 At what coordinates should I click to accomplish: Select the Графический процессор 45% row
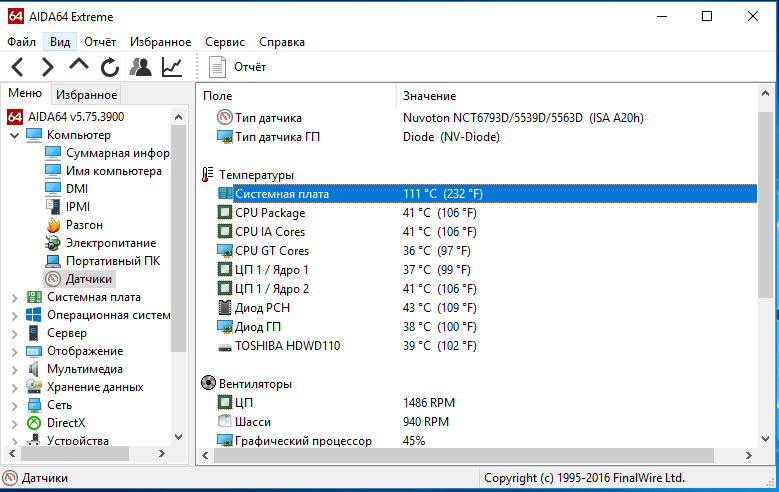[487, 441]
